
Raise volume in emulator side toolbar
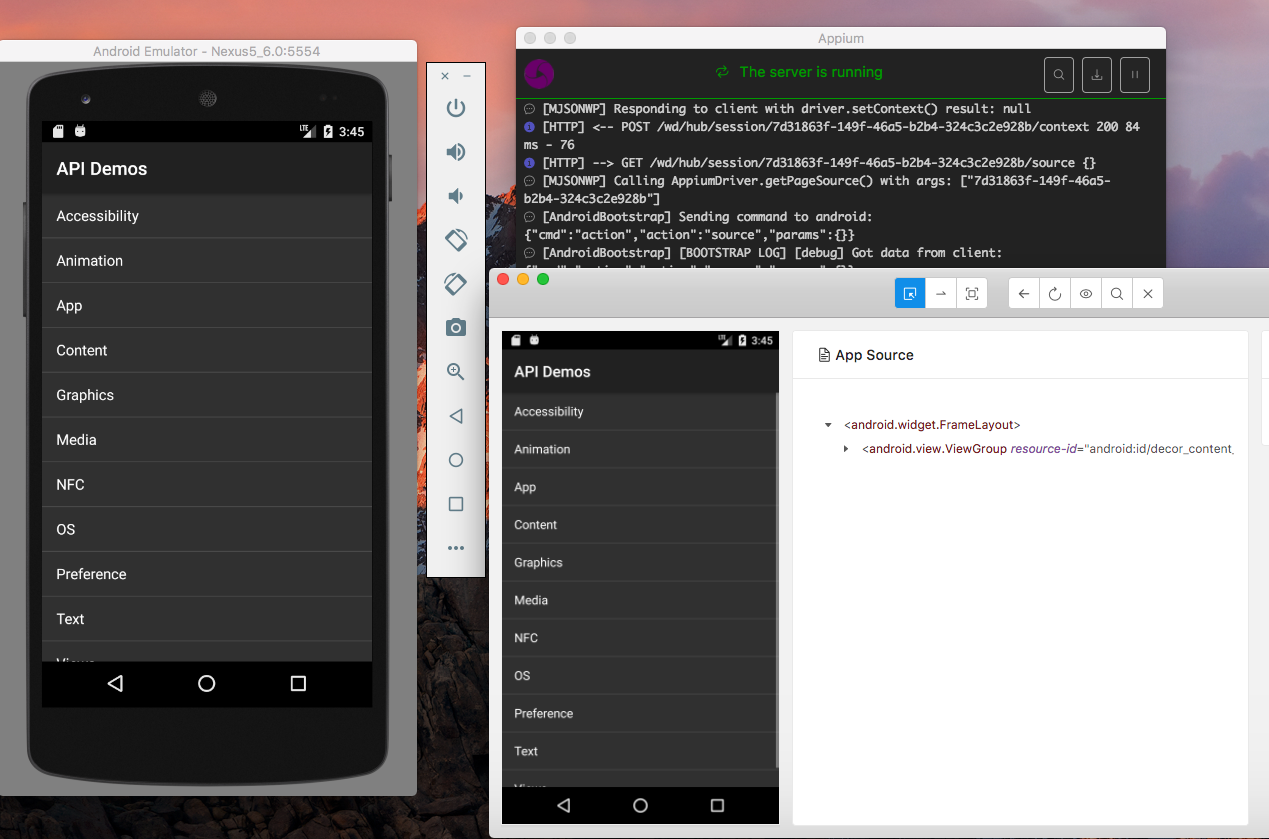pos(456,152)
